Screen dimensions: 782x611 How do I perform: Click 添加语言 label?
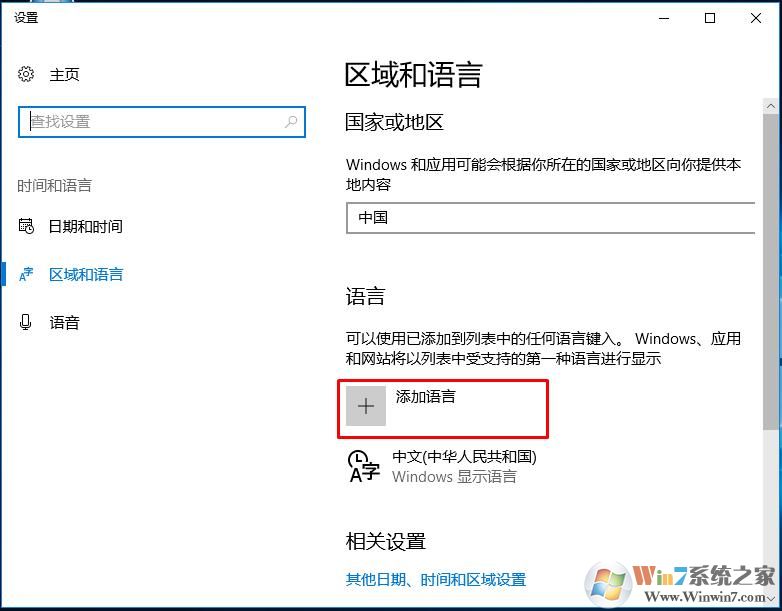(425, 397)
